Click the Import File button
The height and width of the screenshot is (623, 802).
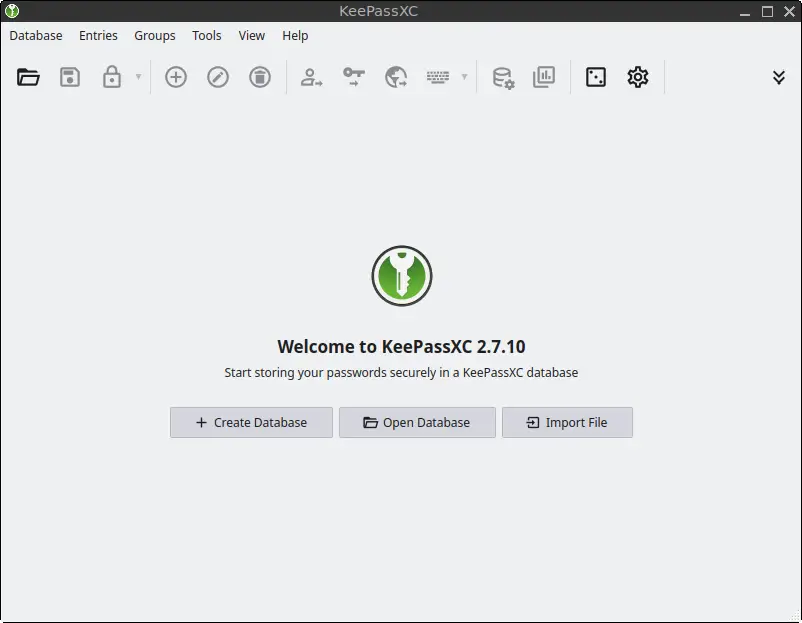point(567,422)
